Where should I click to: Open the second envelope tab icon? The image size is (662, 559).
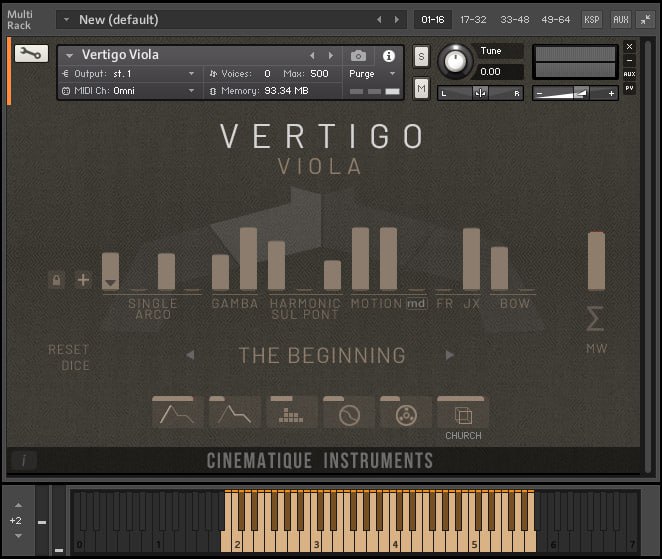point(234,412)
